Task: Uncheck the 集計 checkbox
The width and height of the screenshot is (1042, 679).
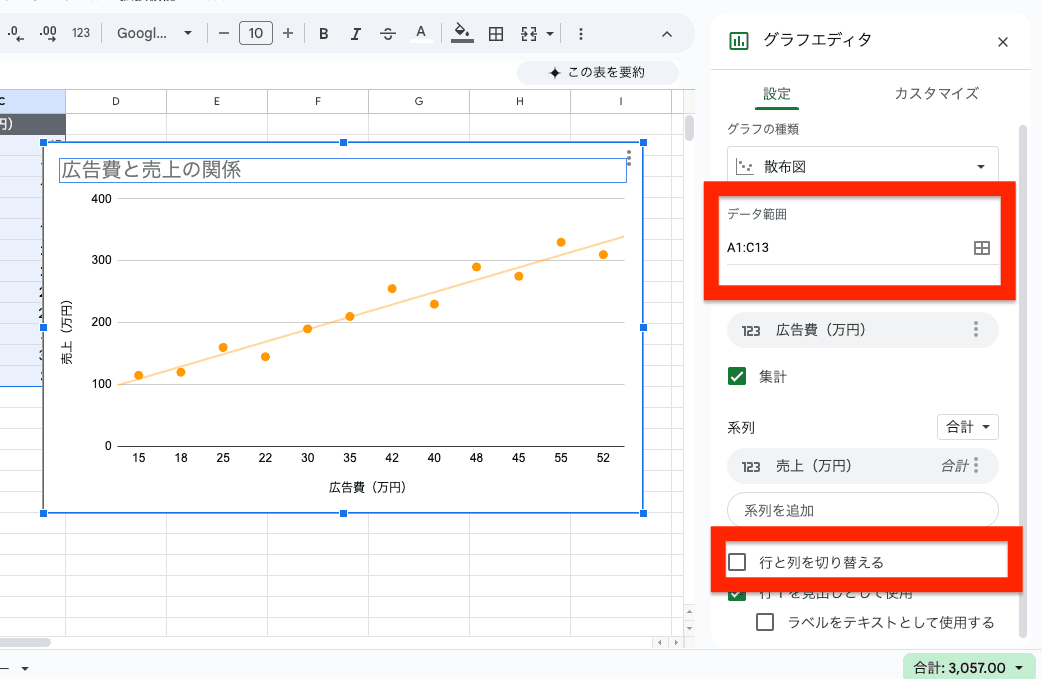Action: tap(737, 377)
